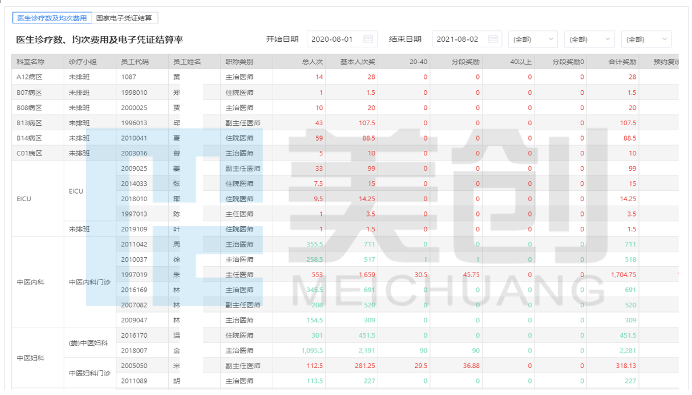The image size is (692, 395).
Task: Click the 355.5 total visits value
Action: point(315,244)
